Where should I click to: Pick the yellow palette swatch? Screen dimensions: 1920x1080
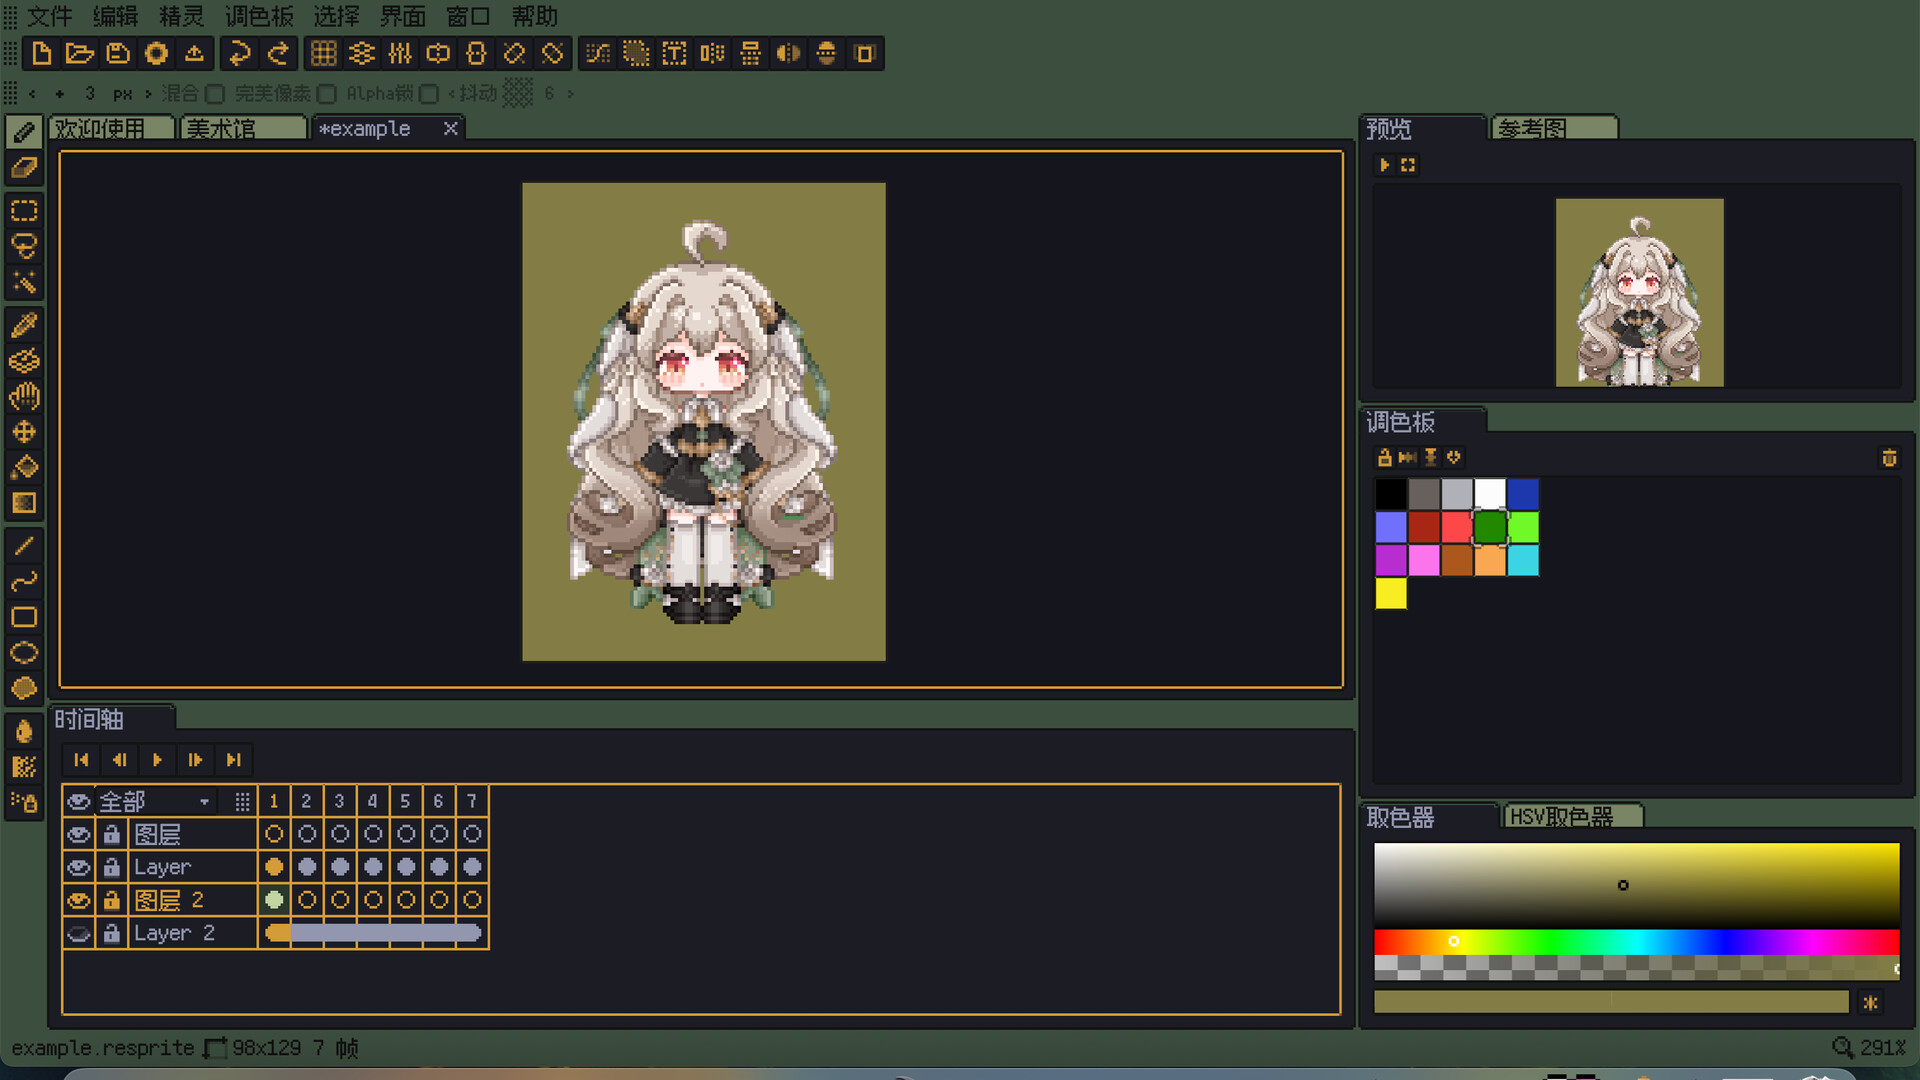click(x=1390, y=594)
